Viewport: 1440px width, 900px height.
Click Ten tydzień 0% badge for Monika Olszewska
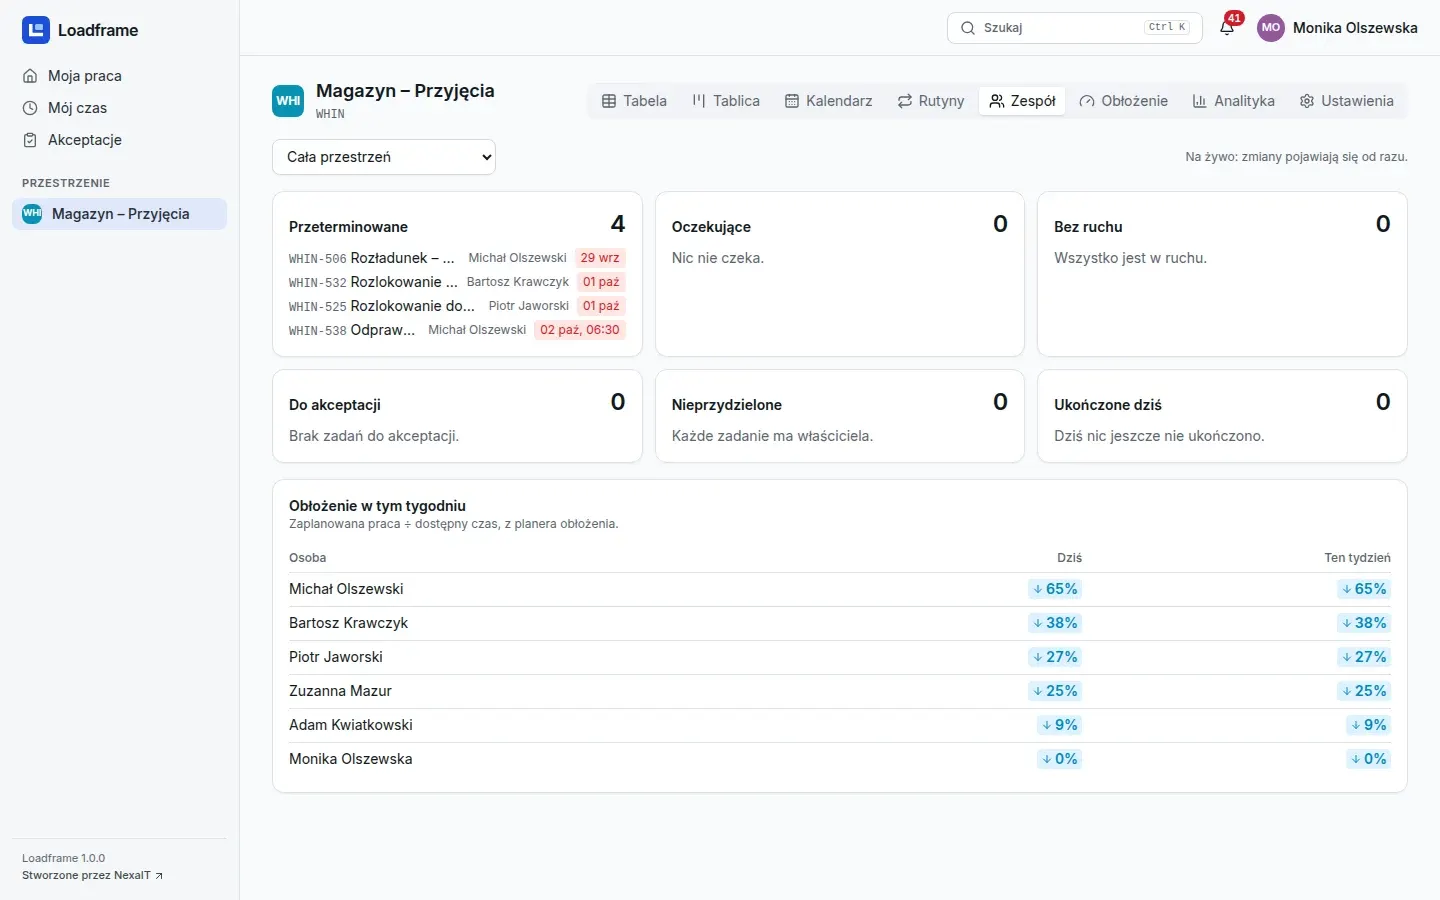1368,759
